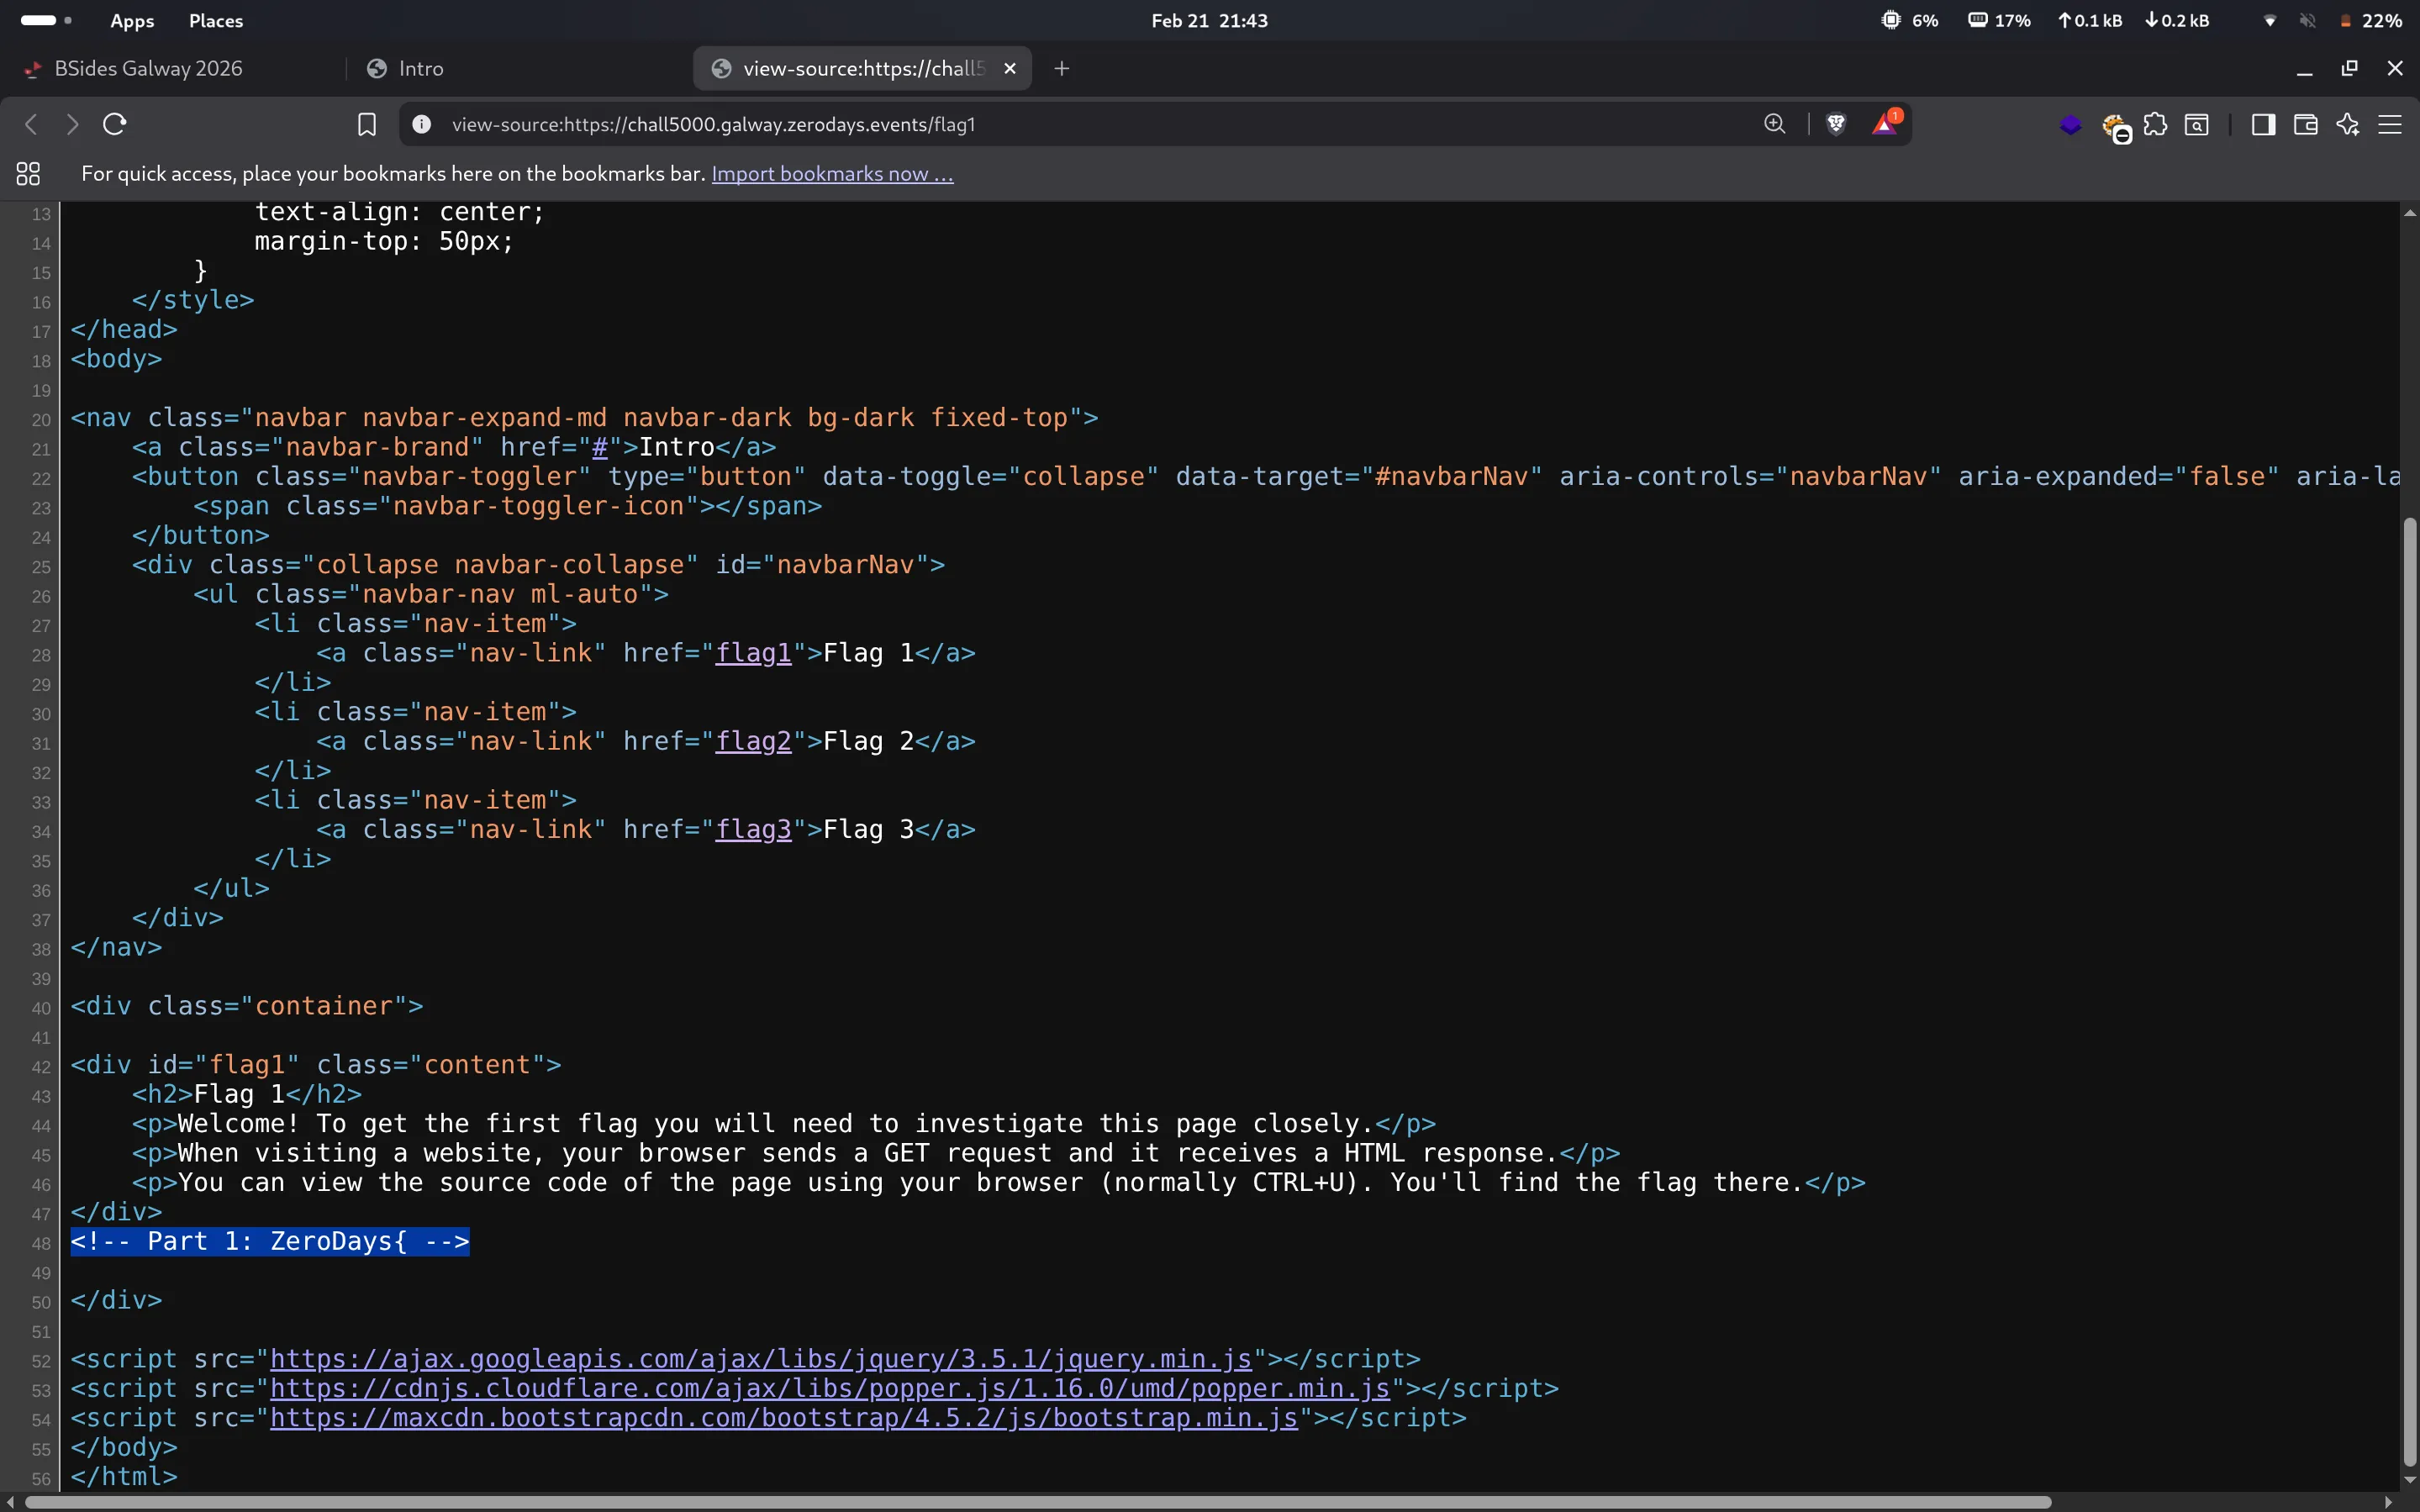Launch Leo AI sparkle icon
Screen dimensions: 2420x1512
click(2348, 125)
